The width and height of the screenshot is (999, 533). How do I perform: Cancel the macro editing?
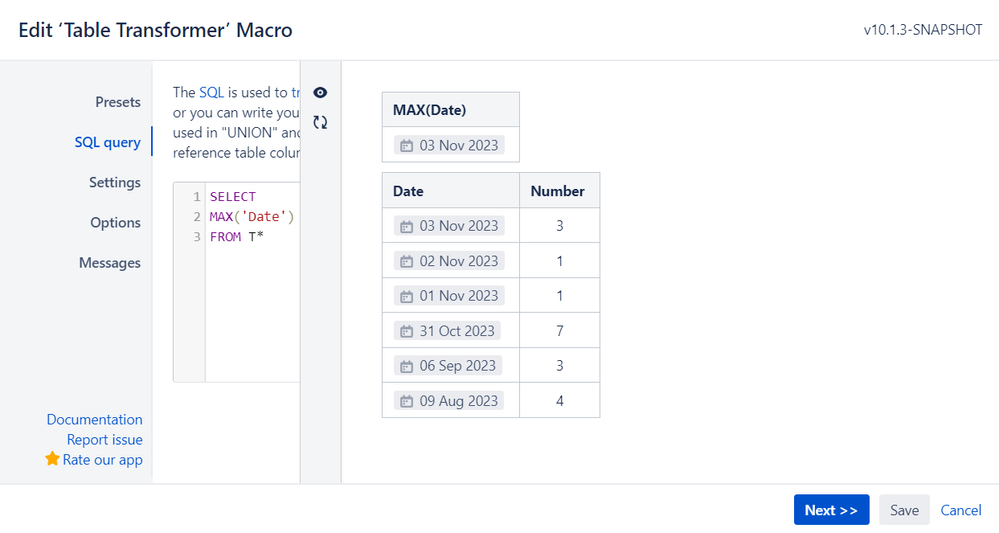pyautogui.click(x=961, y=510)
